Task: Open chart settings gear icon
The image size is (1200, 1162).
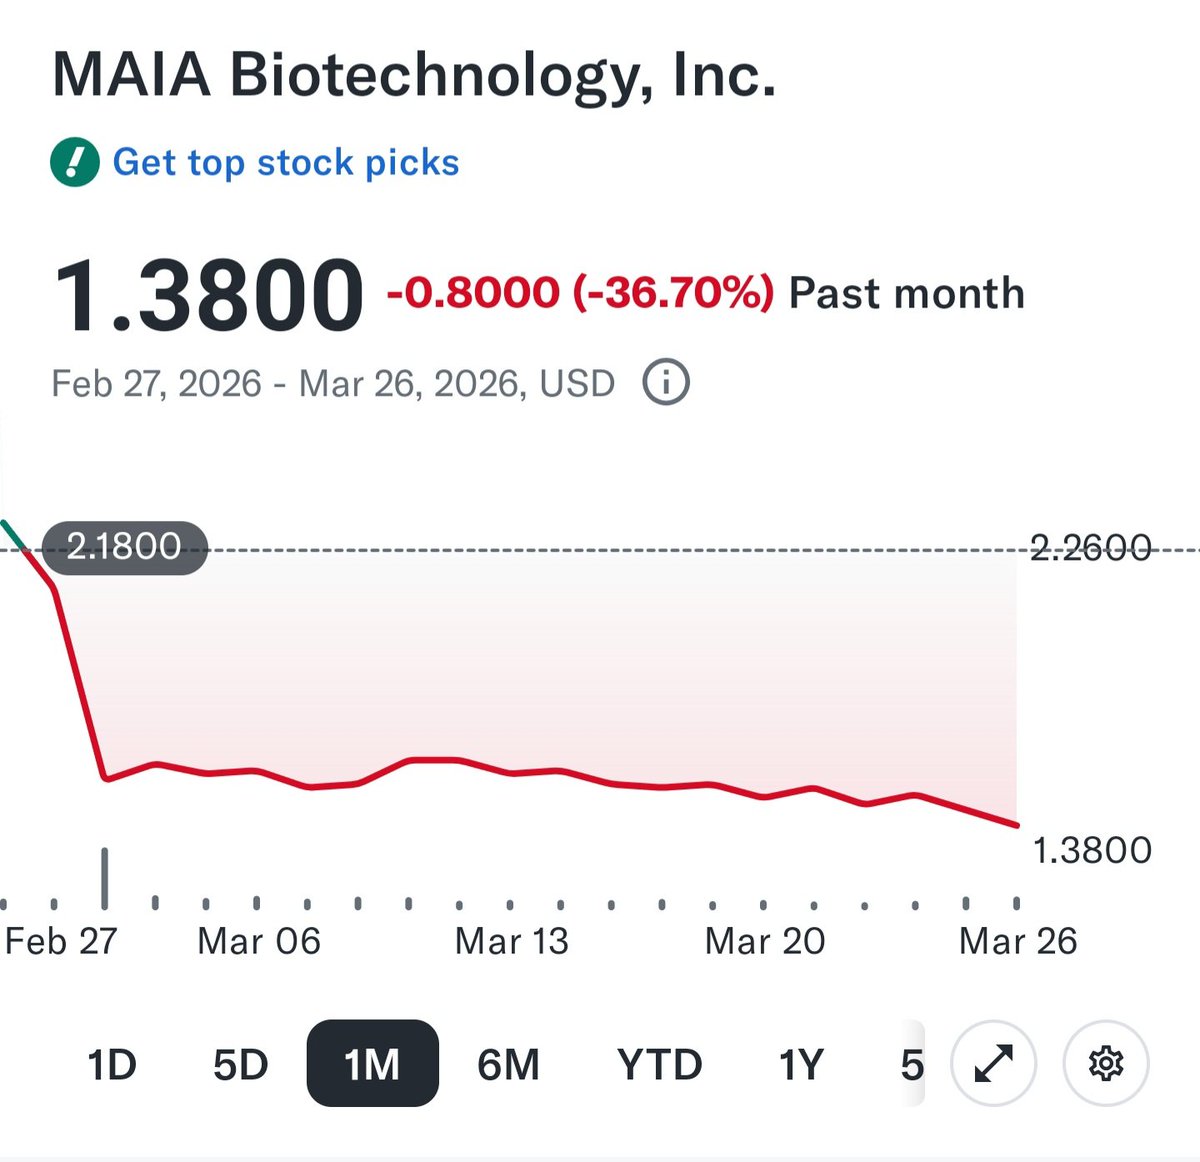Action: click(1106, 1063)
